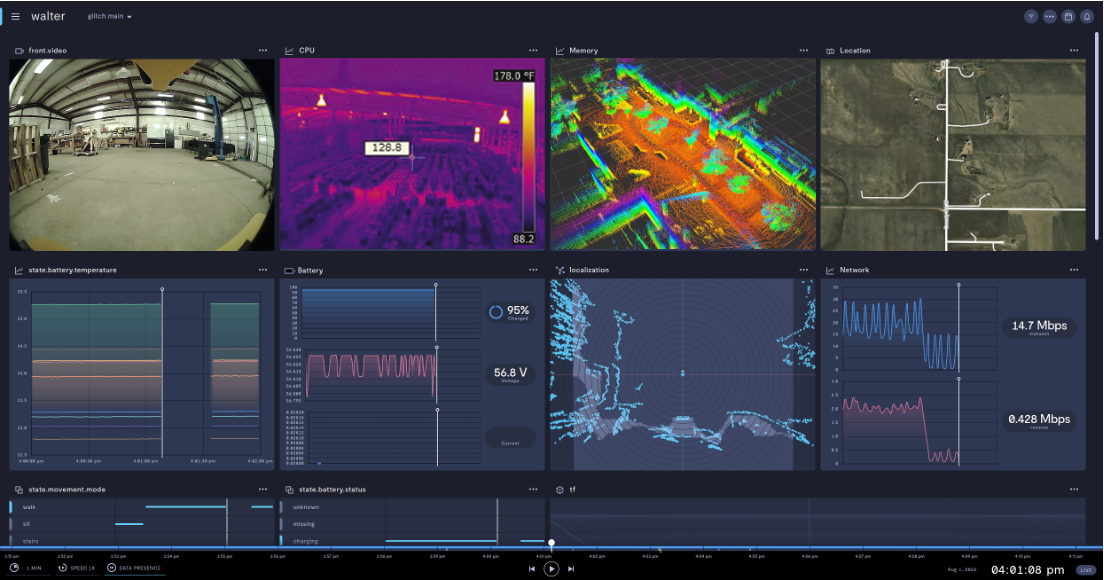This screenshot has height=580, width=1104.
Task: Open notifications bell icon
Action: coord(1086,17)
